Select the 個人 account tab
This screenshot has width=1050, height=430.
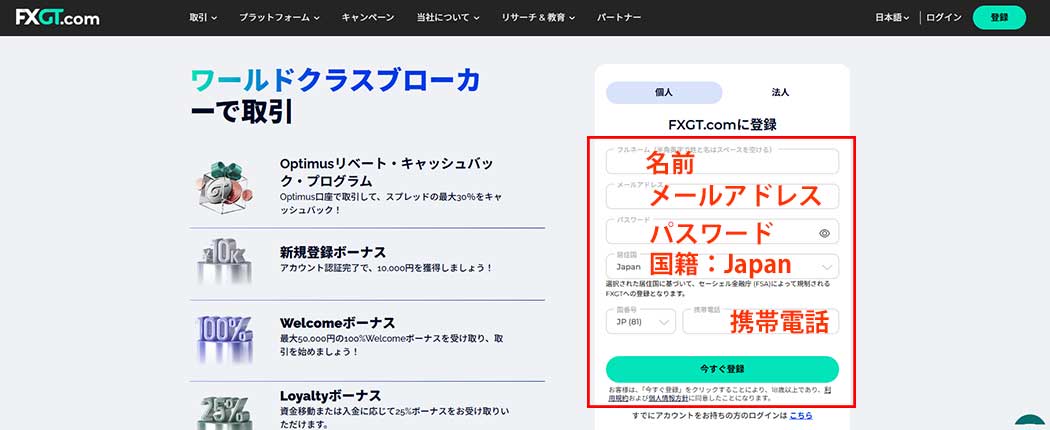tap(664, 92)
